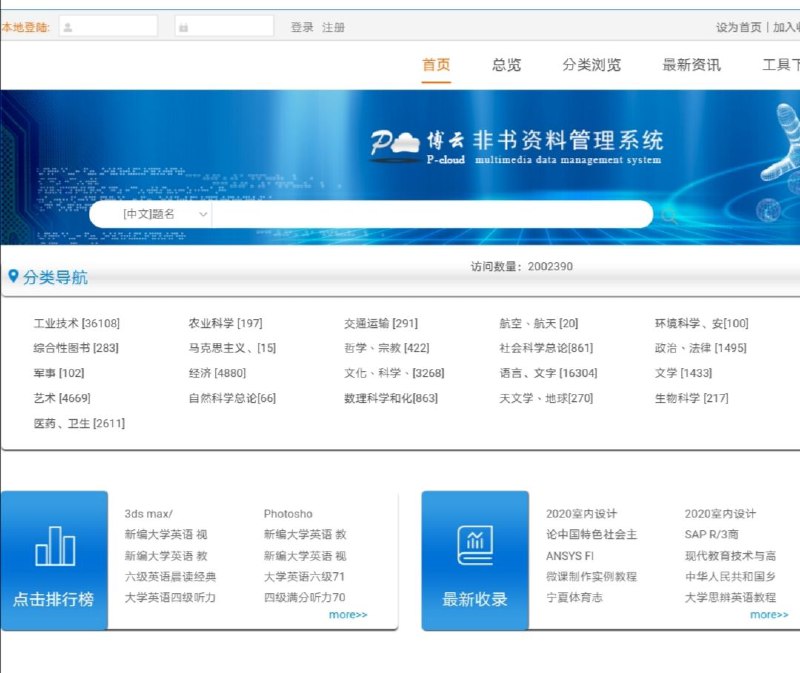This screenshot has width=800, height=673.
Task: Click the bar chart ranking icon
Action: tap(55, 546)
